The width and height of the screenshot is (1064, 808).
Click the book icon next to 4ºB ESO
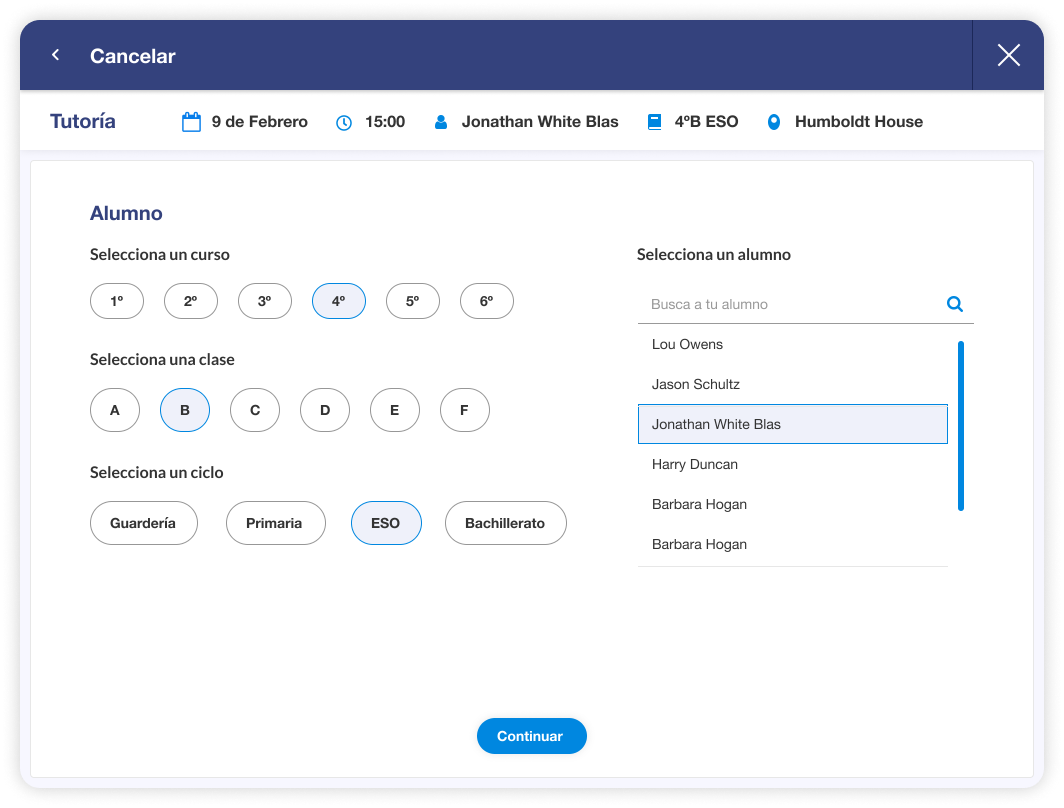654,122
